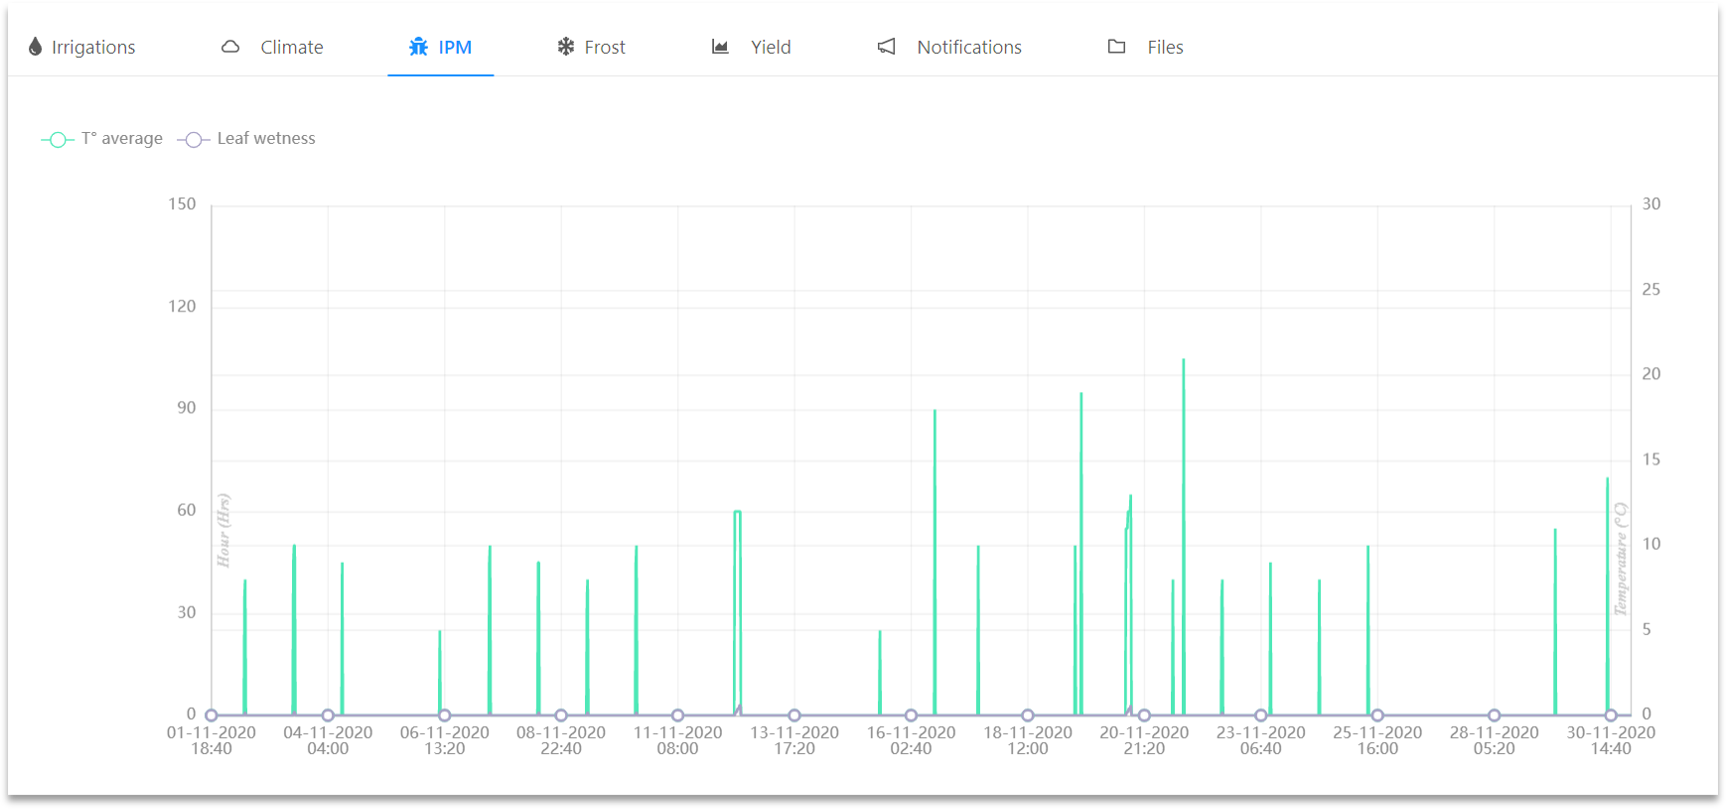The image size is (1726, 809).
Task: Open the Yield tab
Action: coord(751,47)
